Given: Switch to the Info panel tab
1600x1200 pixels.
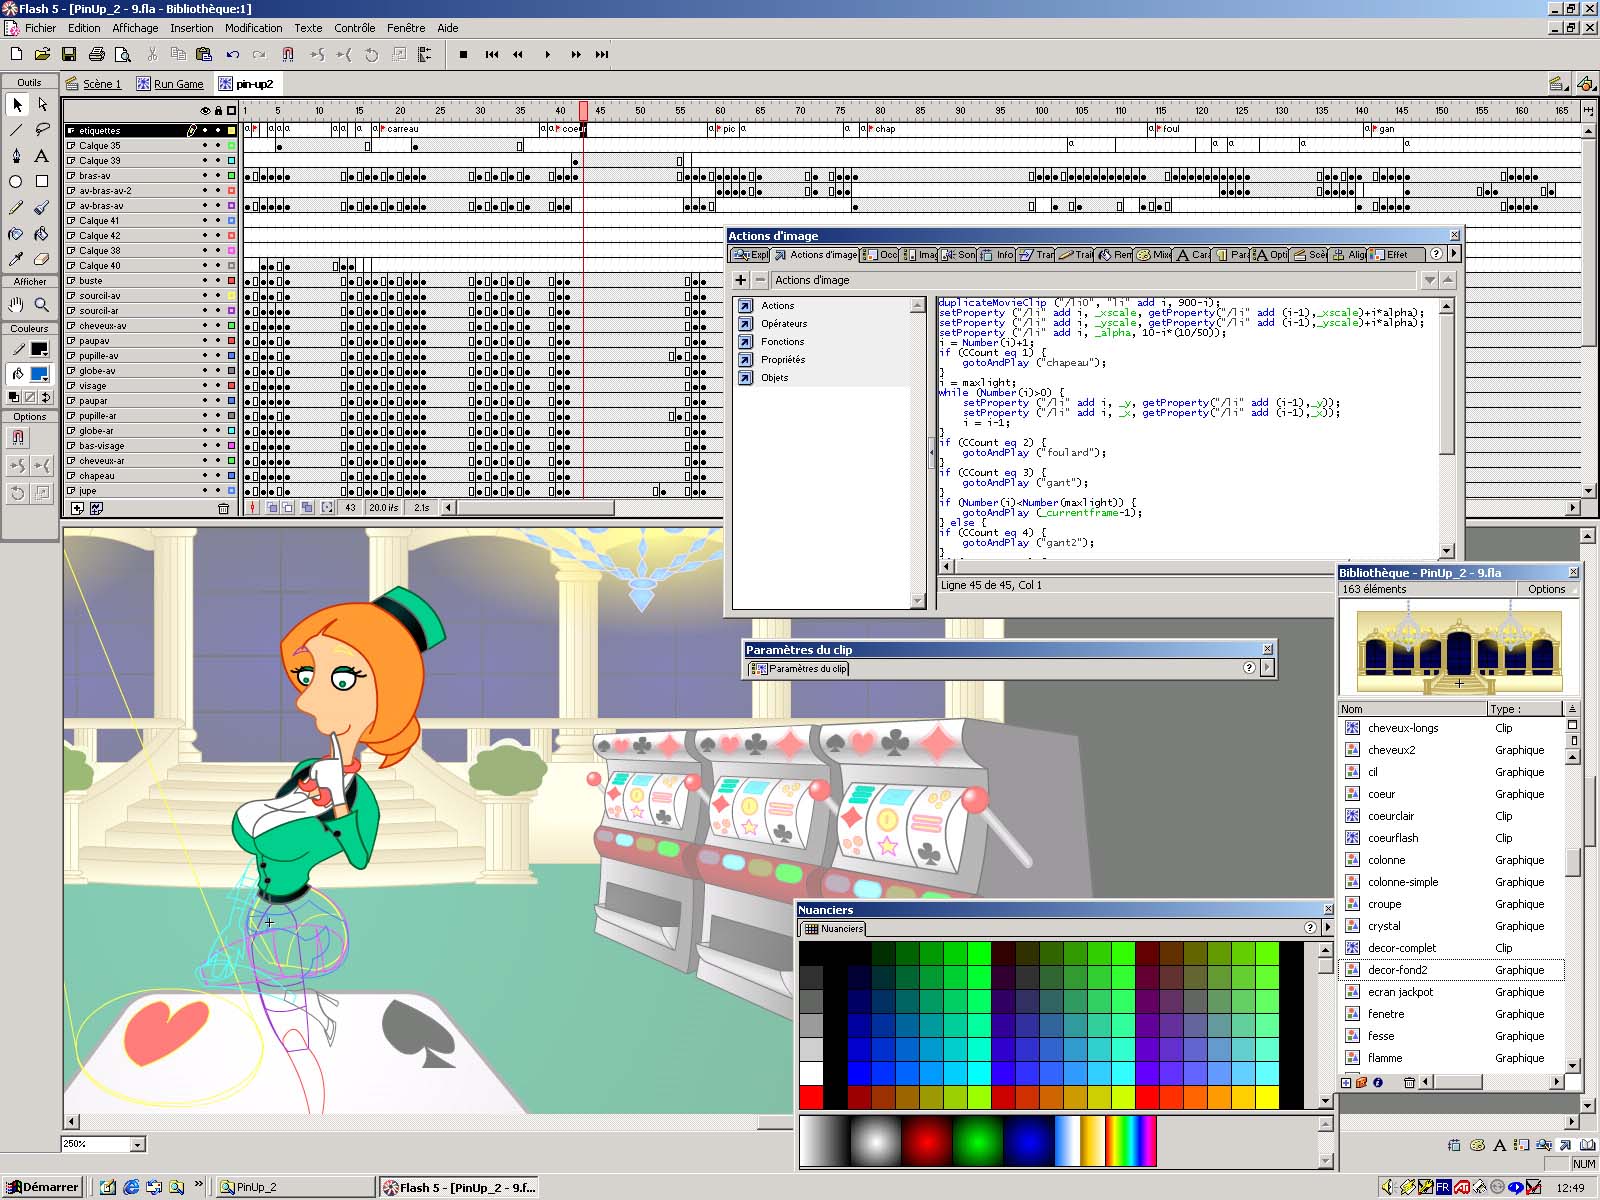Looking at the screenshot, I should pos(997,255).
